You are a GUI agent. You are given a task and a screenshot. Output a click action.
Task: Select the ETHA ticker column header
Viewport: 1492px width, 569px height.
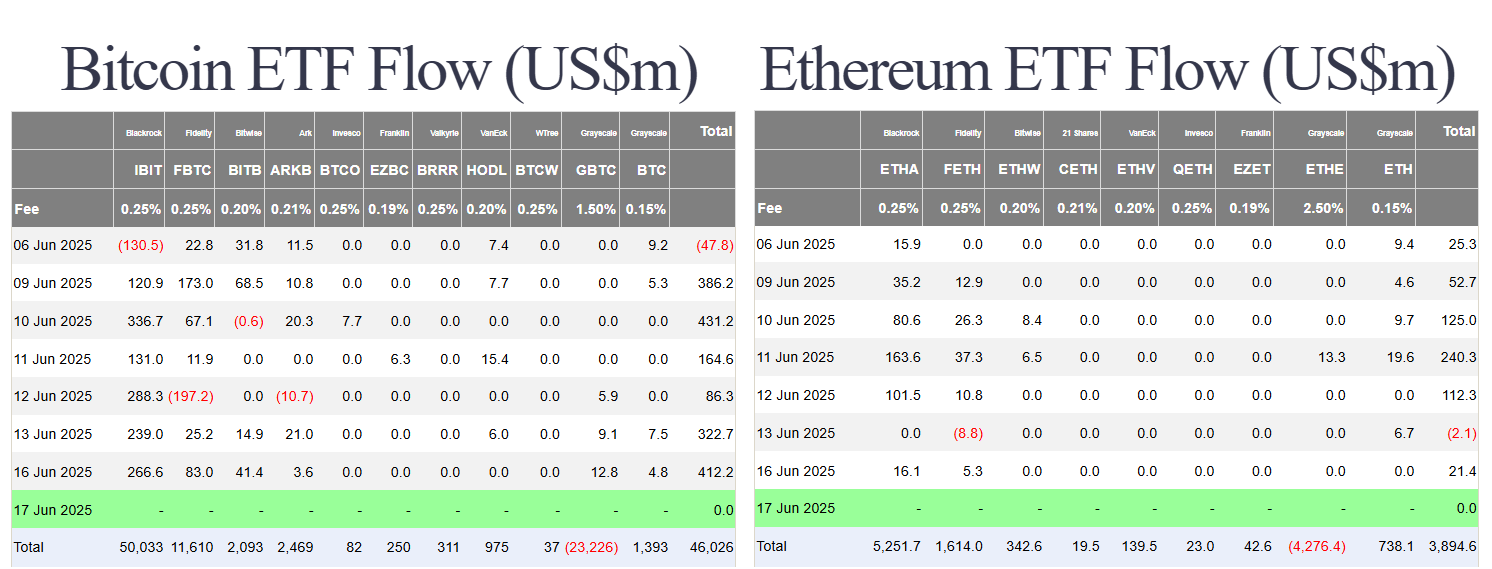899,169
